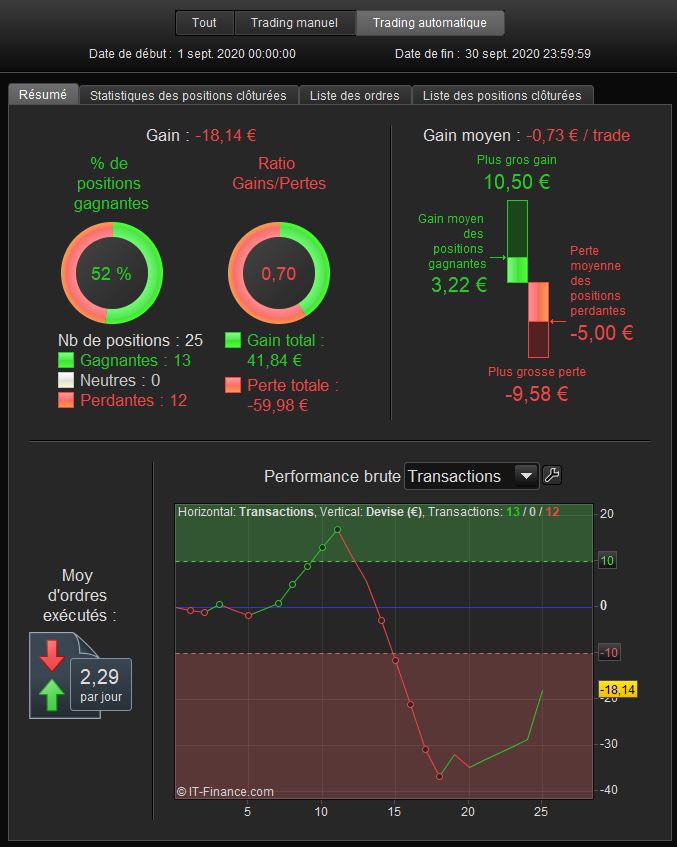Click the red loss bar in average chart
This screenshot has height=847, width=677.
538,320
